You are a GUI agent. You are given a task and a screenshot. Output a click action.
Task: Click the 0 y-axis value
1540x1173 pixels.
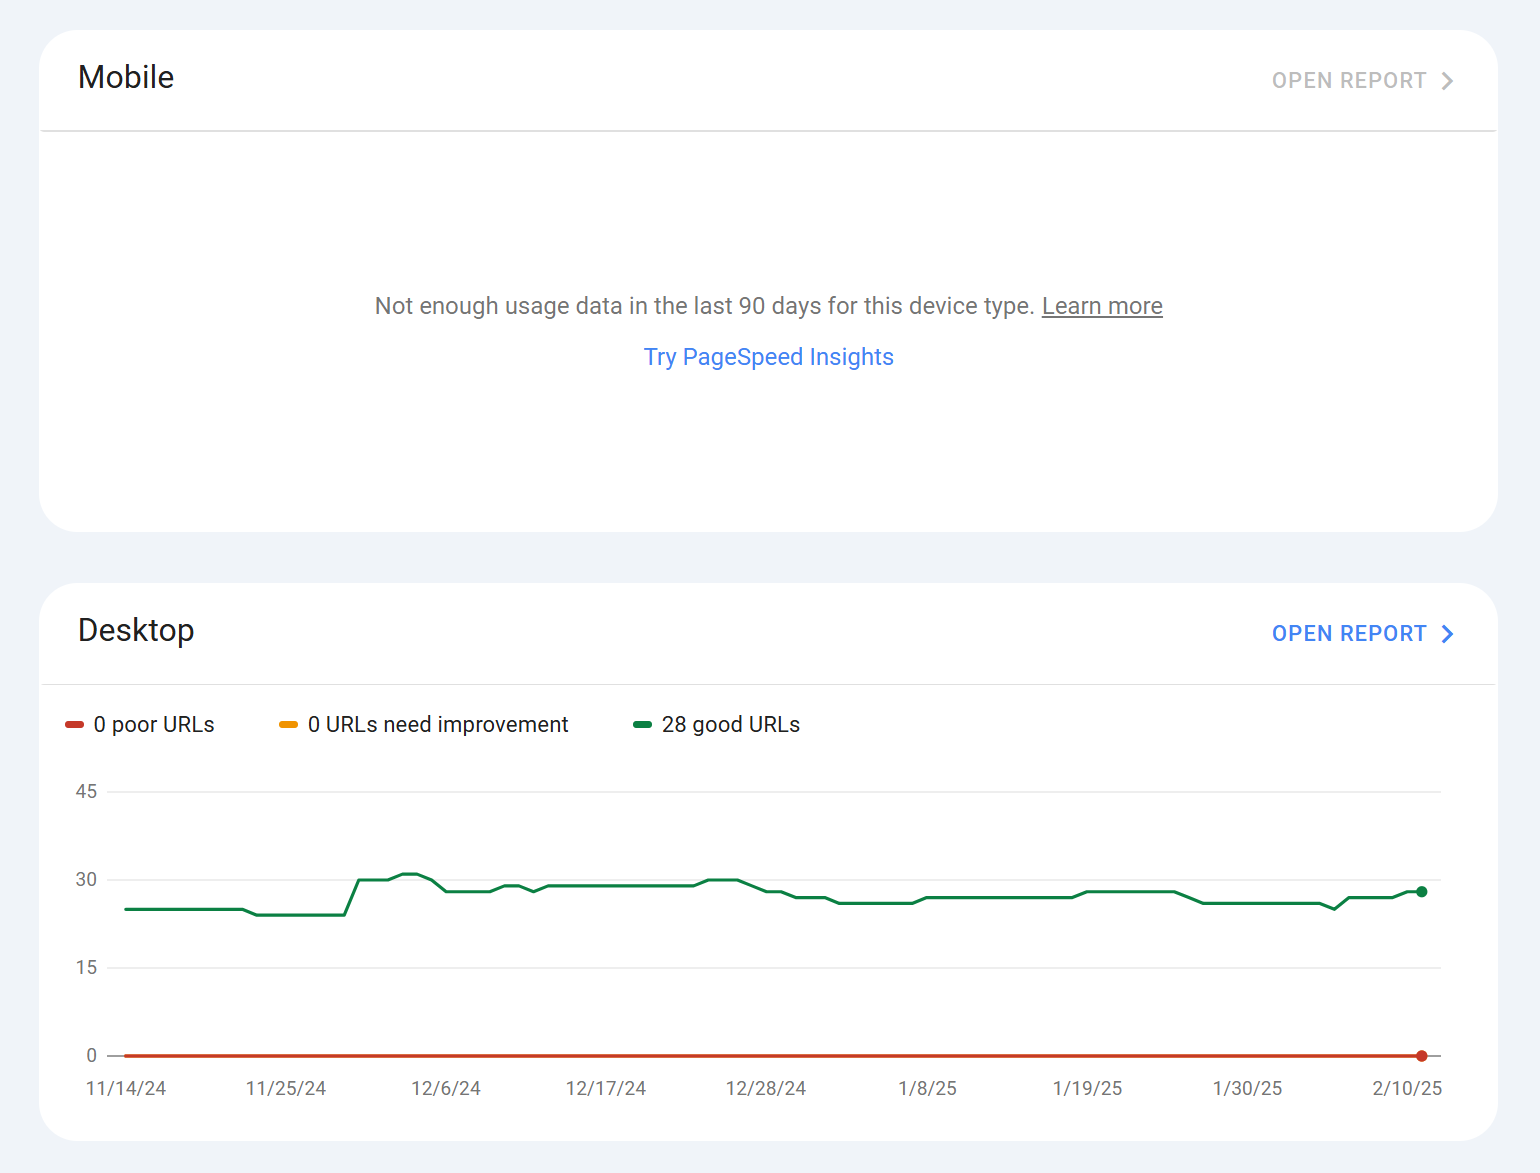click(92, 1056)
